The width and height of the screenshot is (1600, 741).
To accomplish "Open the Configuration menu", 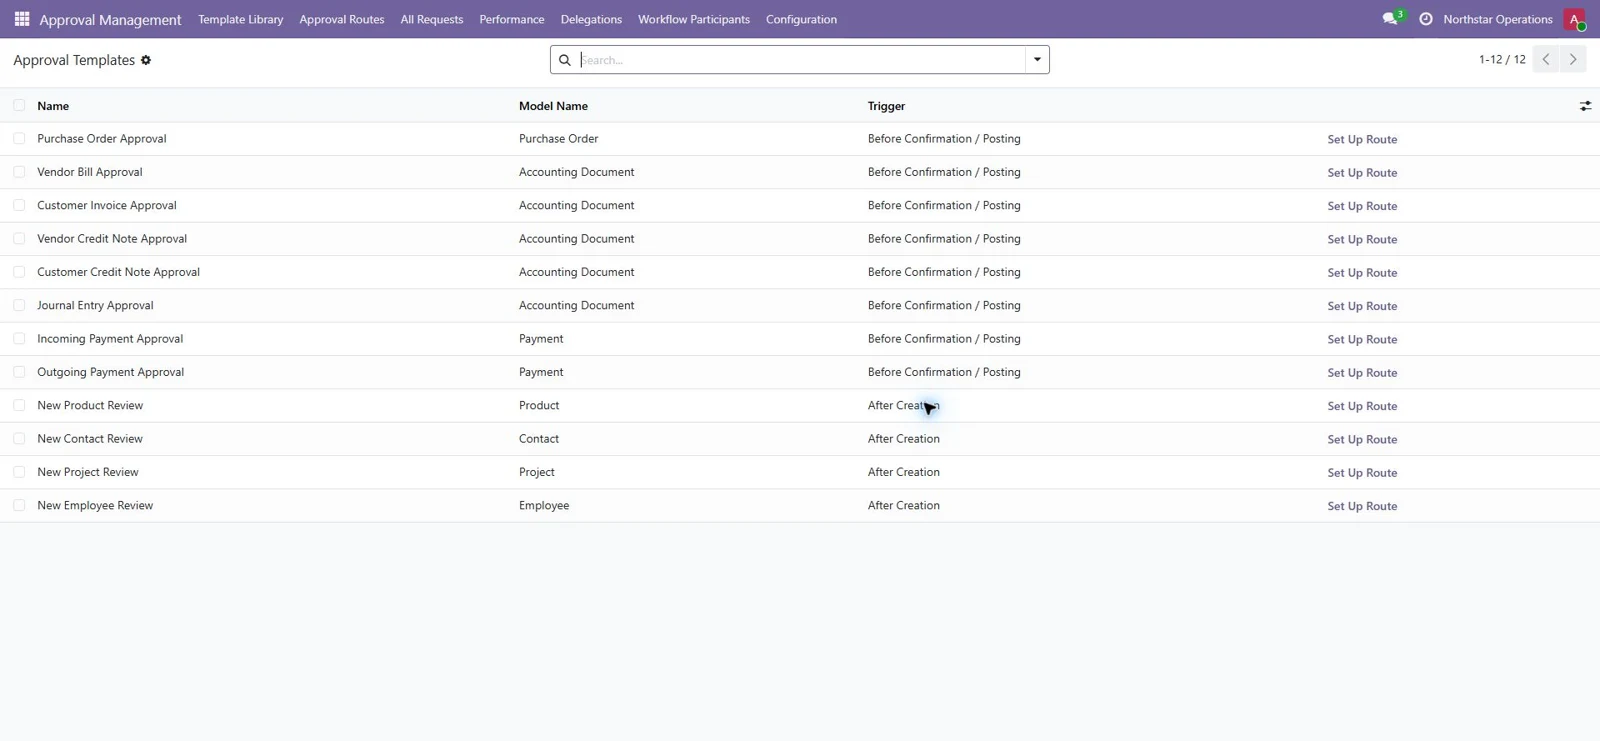I will coord(801,19).
